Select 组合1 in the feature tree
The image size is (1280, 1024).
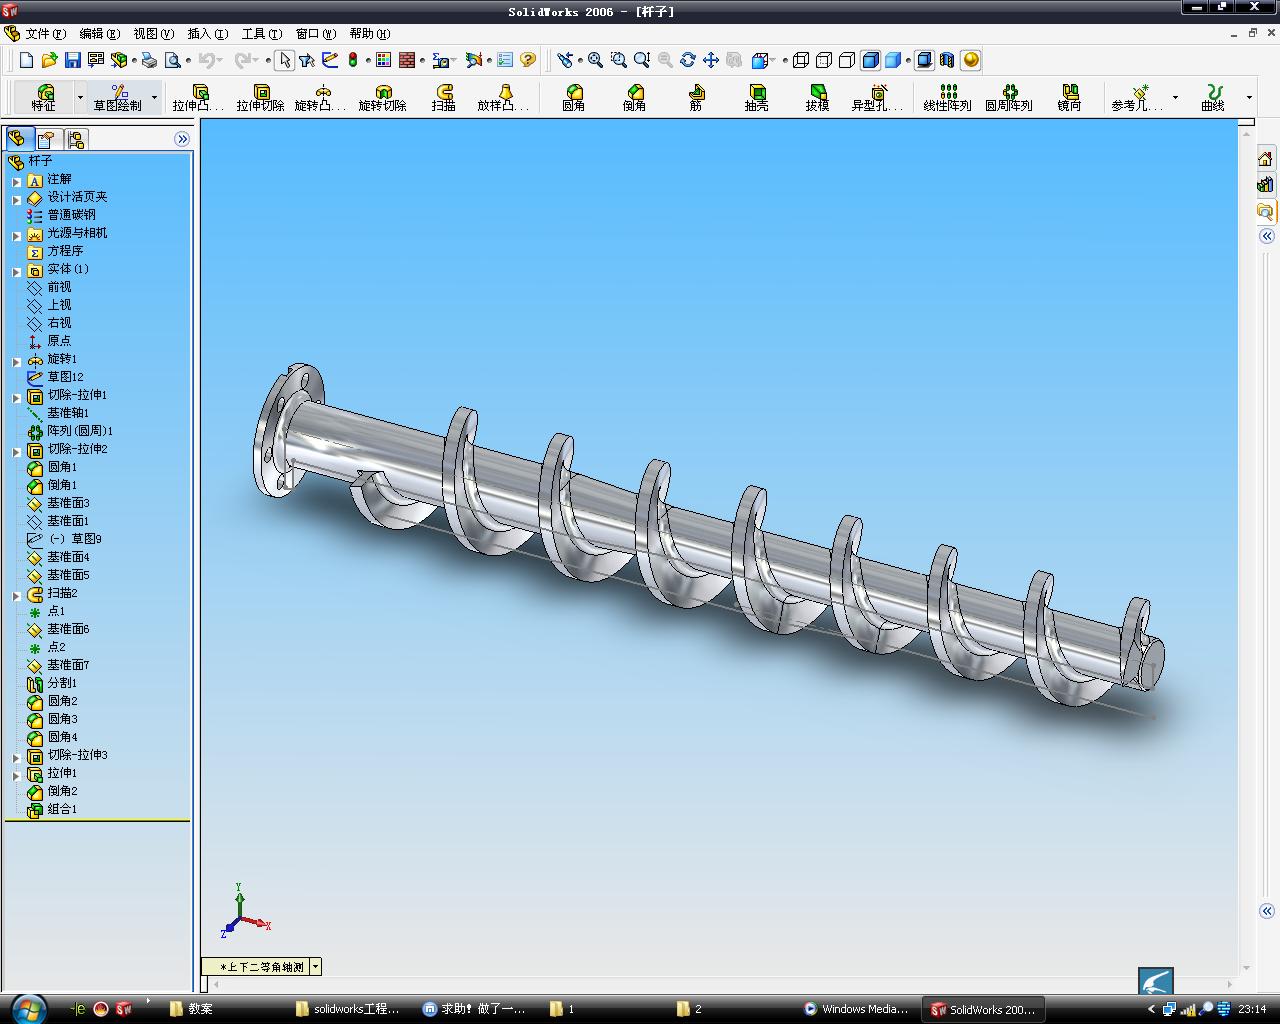pos(62,809)
